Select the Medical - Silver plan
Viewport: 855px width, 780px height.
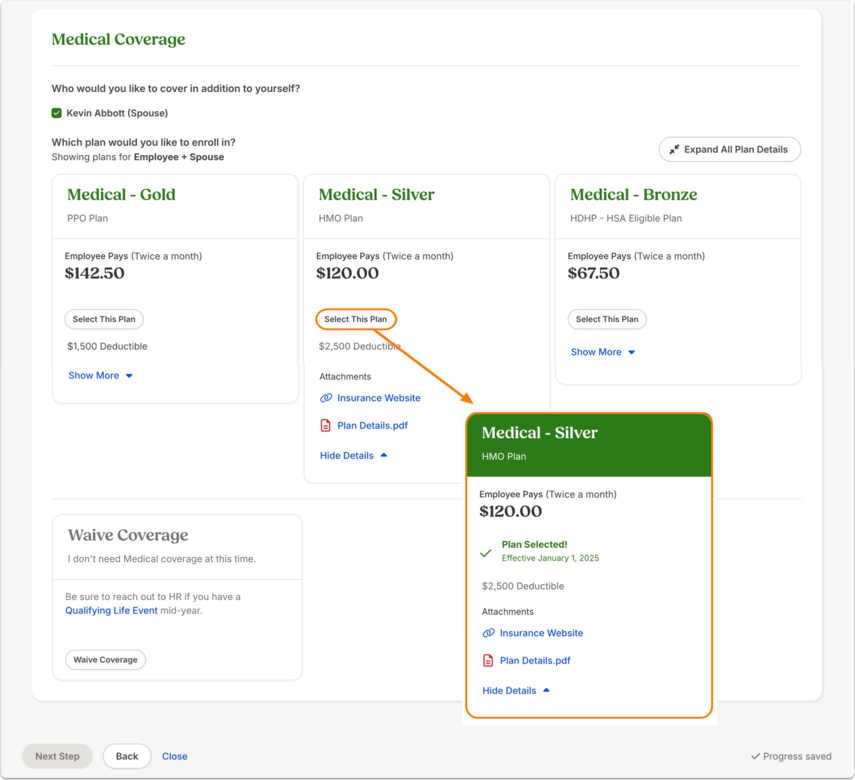(356, 319)
